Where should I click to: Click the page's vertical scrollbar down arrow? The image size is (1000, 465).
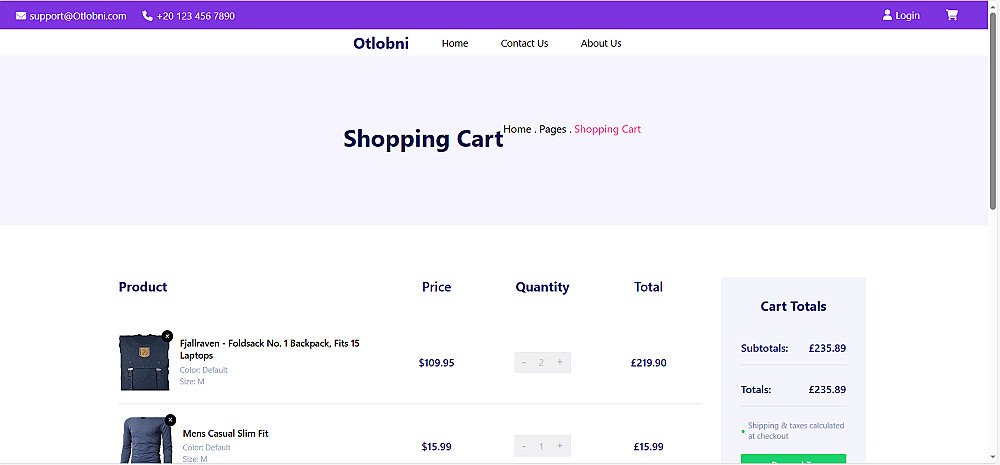point(993,458)
